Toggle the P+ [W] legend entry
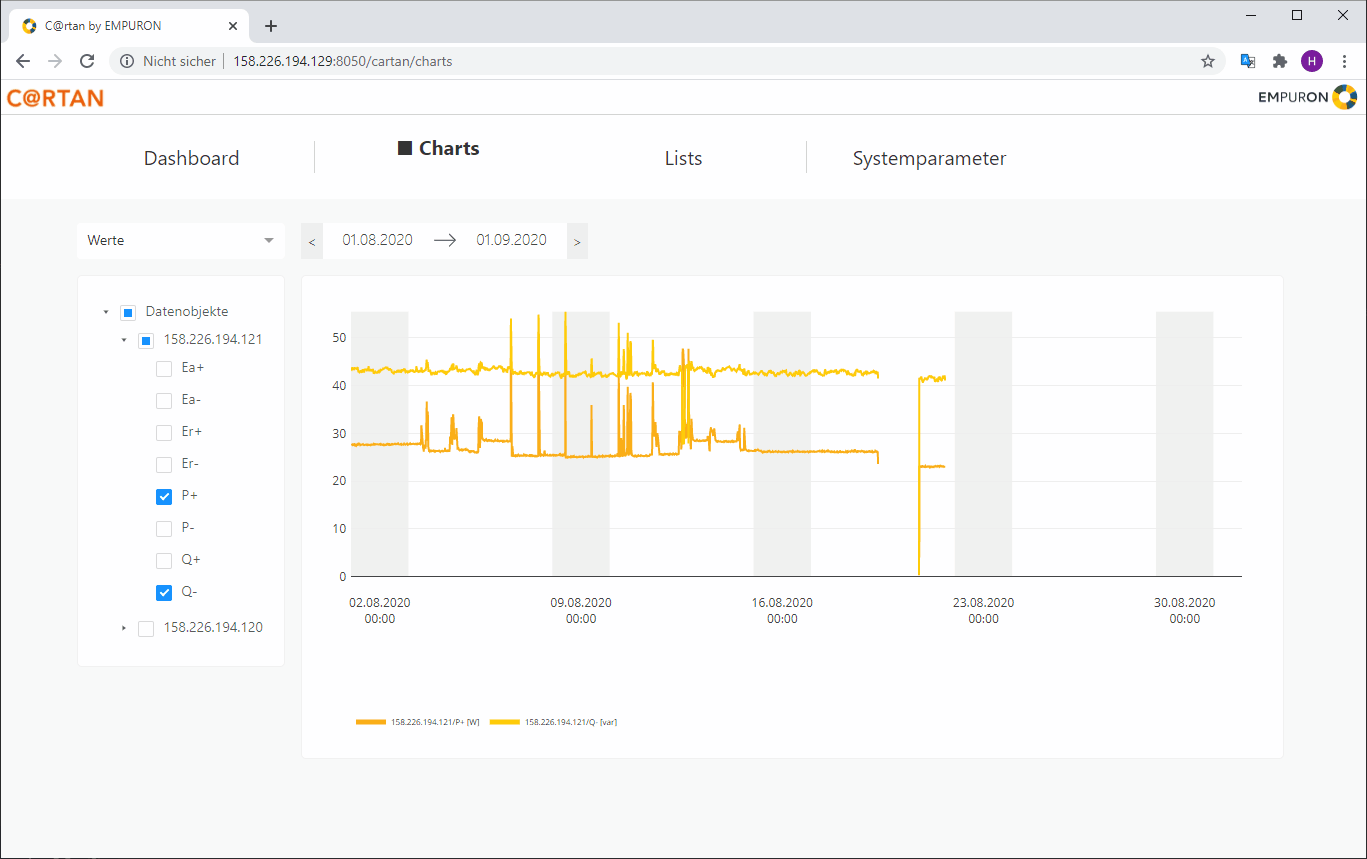 (x=419, y=722)
